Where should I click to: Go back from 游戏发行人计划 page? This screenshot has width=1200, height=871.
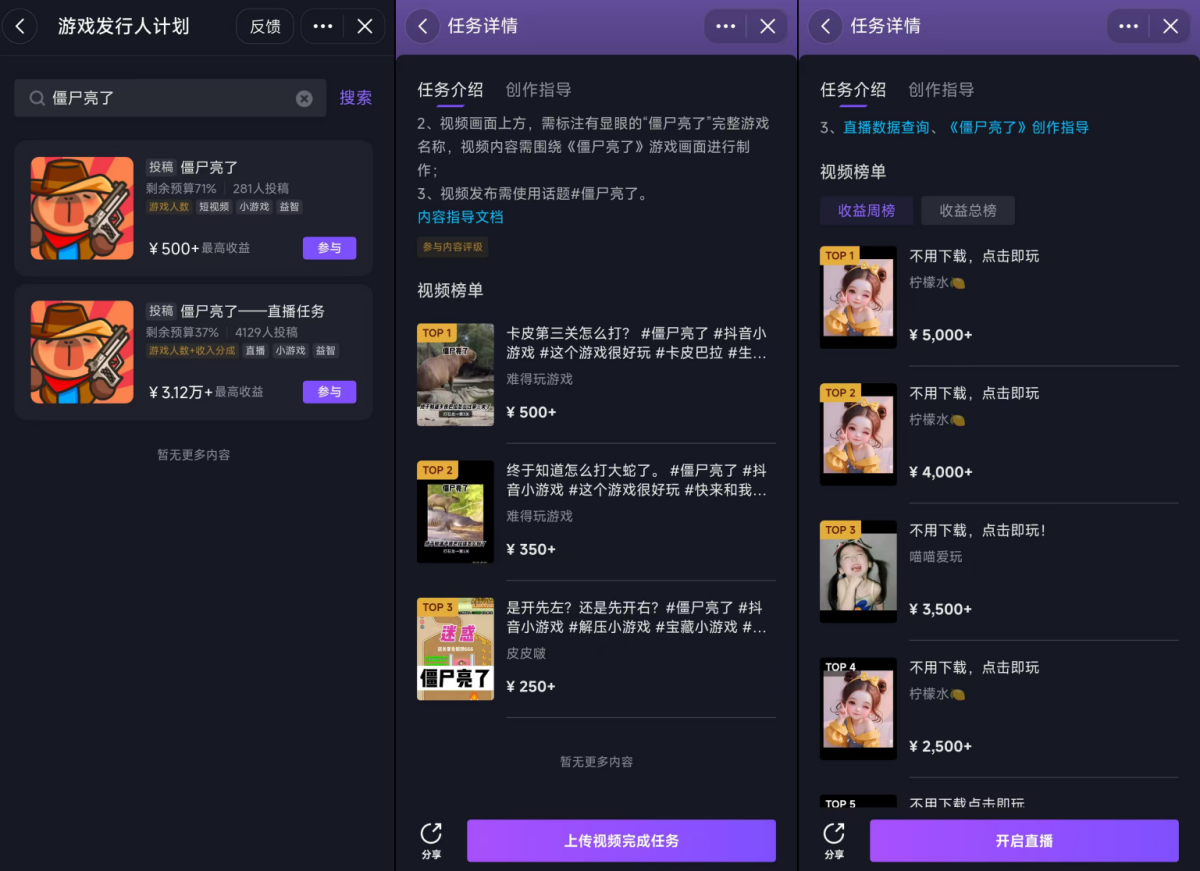coord(20,26)
